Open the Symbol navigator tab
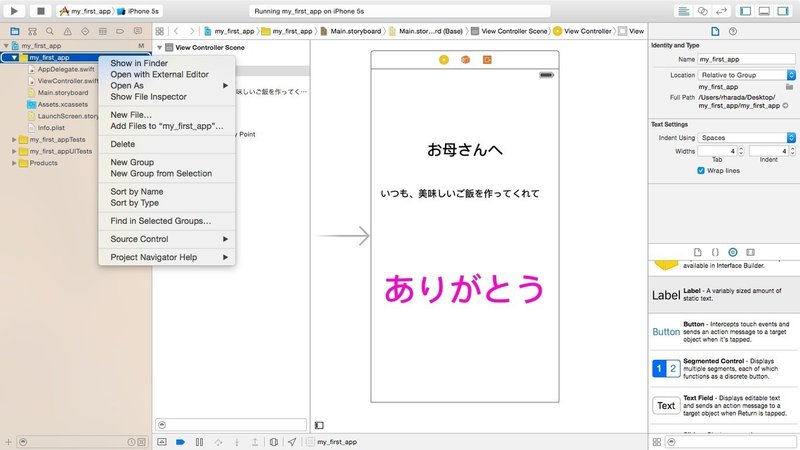Image resolution: width=800 pixels, height=450 pixels. click(x=32, y=31)
